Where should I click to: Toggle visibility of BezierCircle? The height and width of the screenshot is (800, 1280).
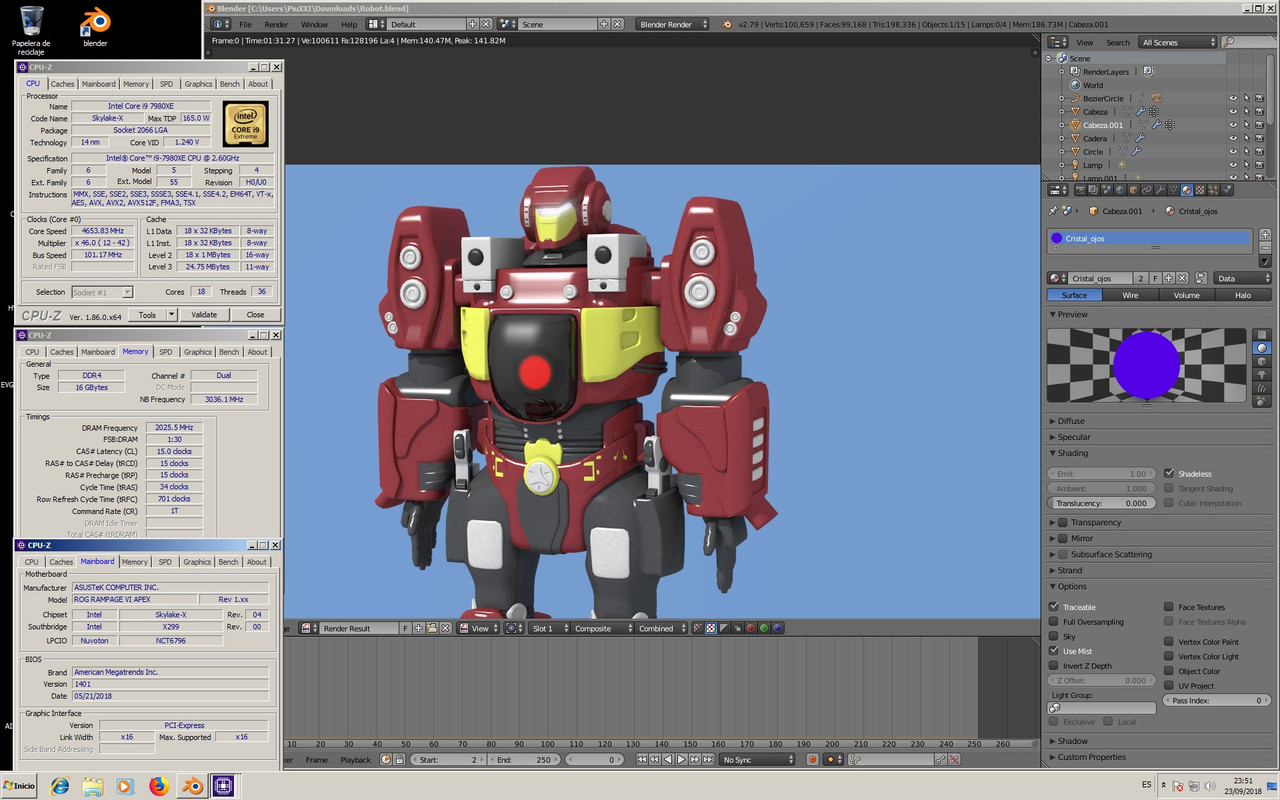coord(1233,98)
